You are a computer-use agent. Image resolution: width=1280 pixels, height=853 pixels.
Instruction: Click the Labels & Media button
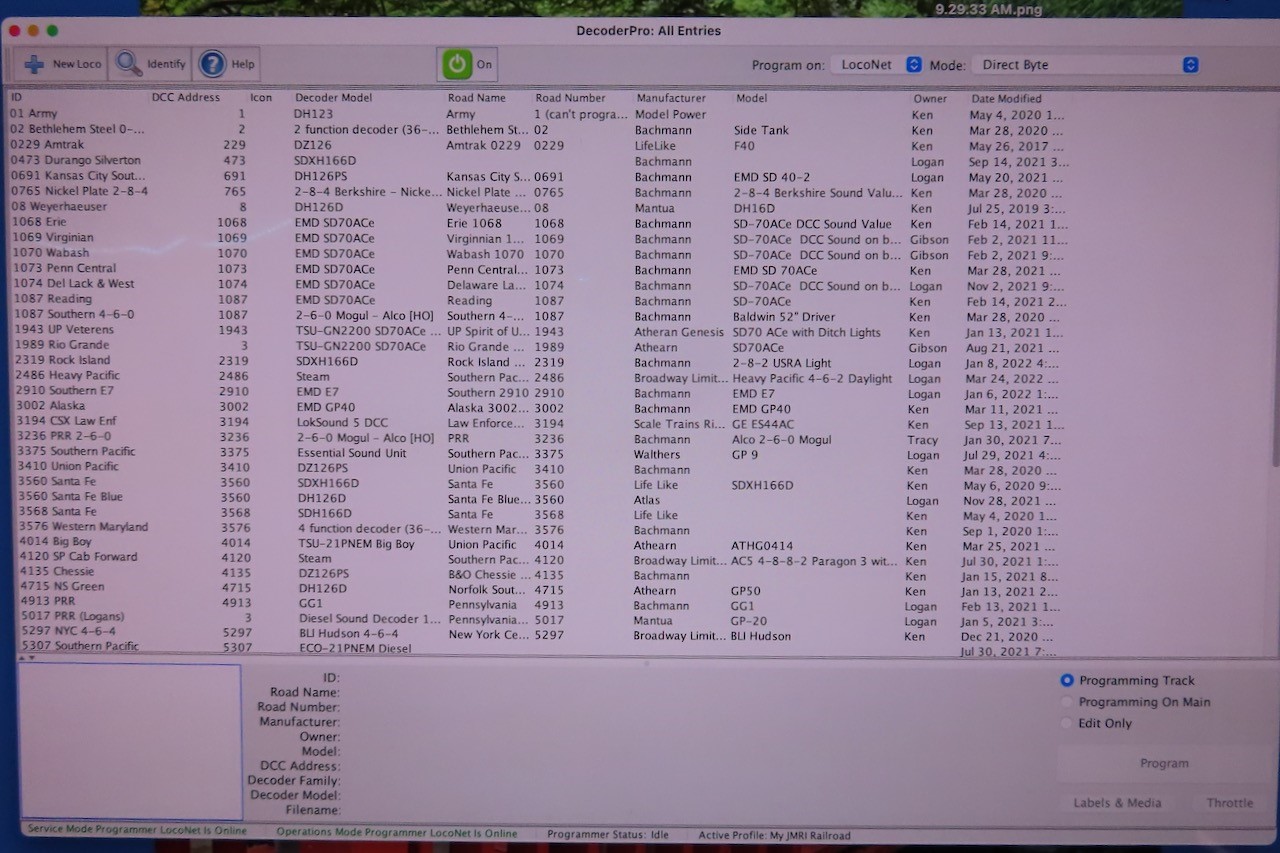pyautogui.click(x=1117, y=803)
